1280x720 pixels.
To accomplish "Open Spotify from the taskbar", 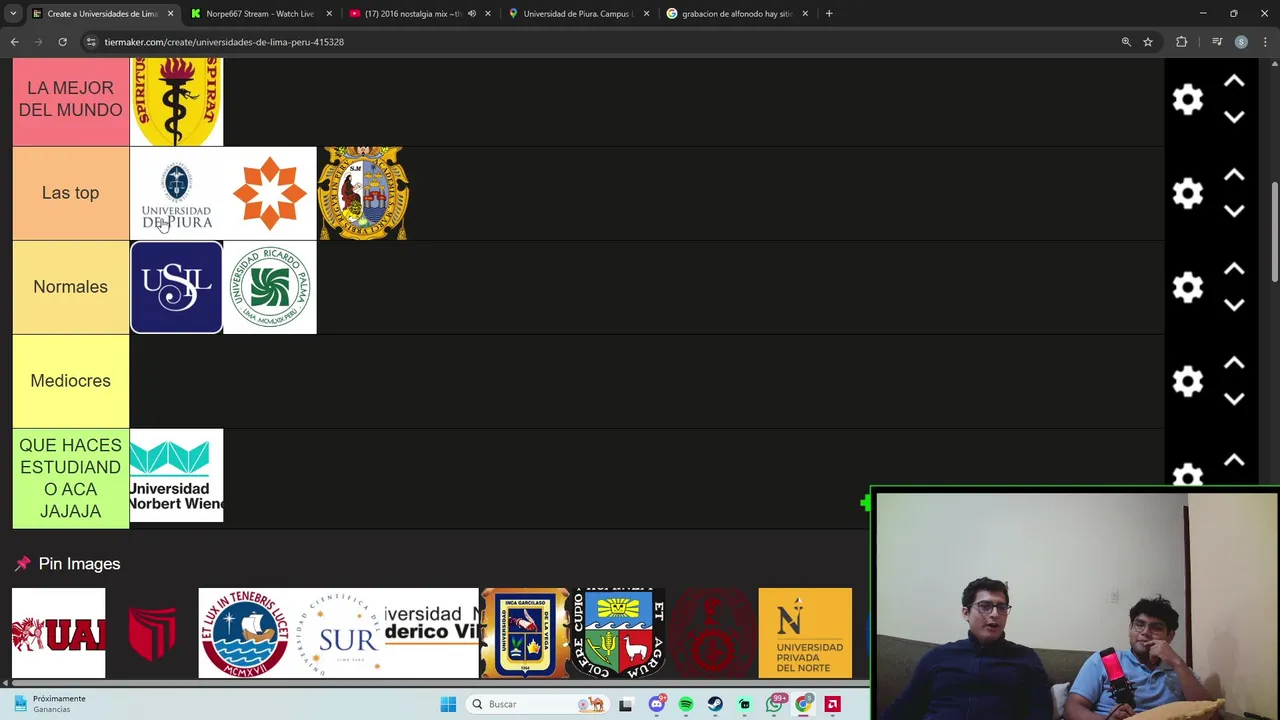I will [x=686, y=704].
